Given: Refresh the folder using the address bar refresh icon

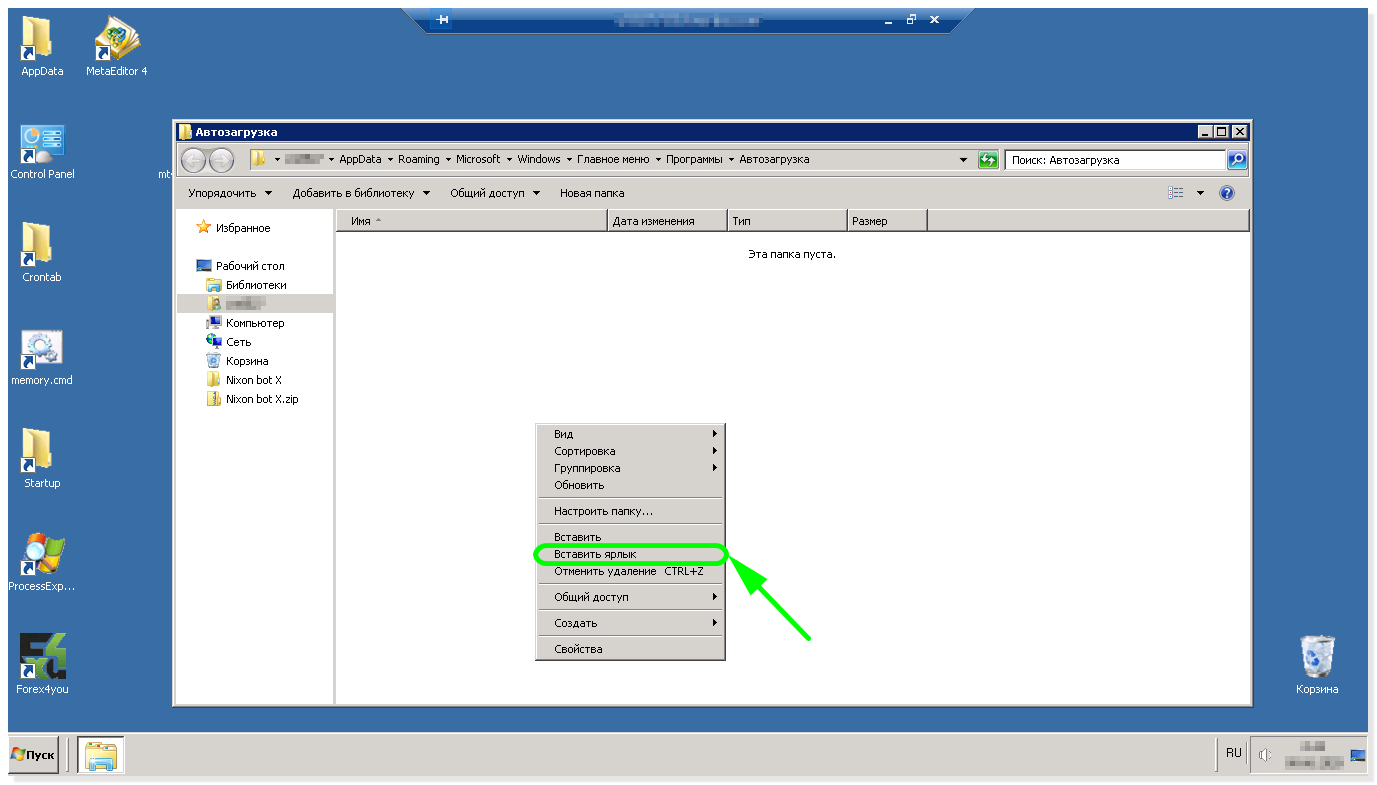Looking at the screenshot, I should 988,160.
